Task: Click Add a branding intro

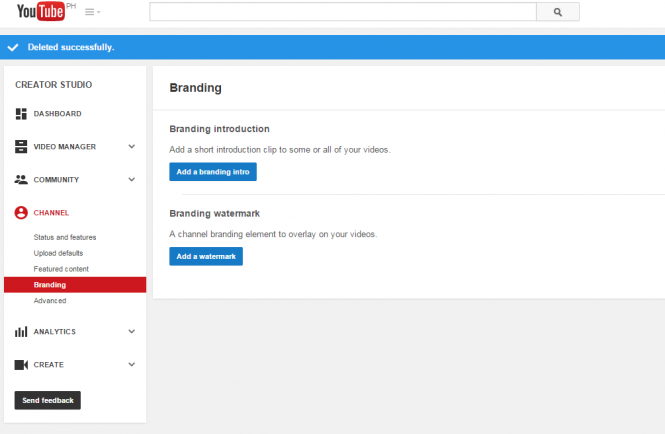Action: tap(213, 172)
